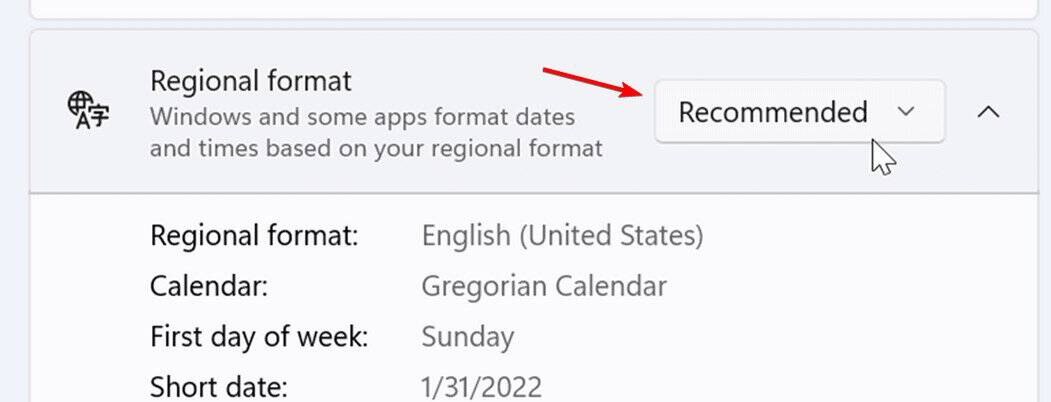Click the settings card above Regional format
Screen dimensions: 1051x402
coord(534,9)
